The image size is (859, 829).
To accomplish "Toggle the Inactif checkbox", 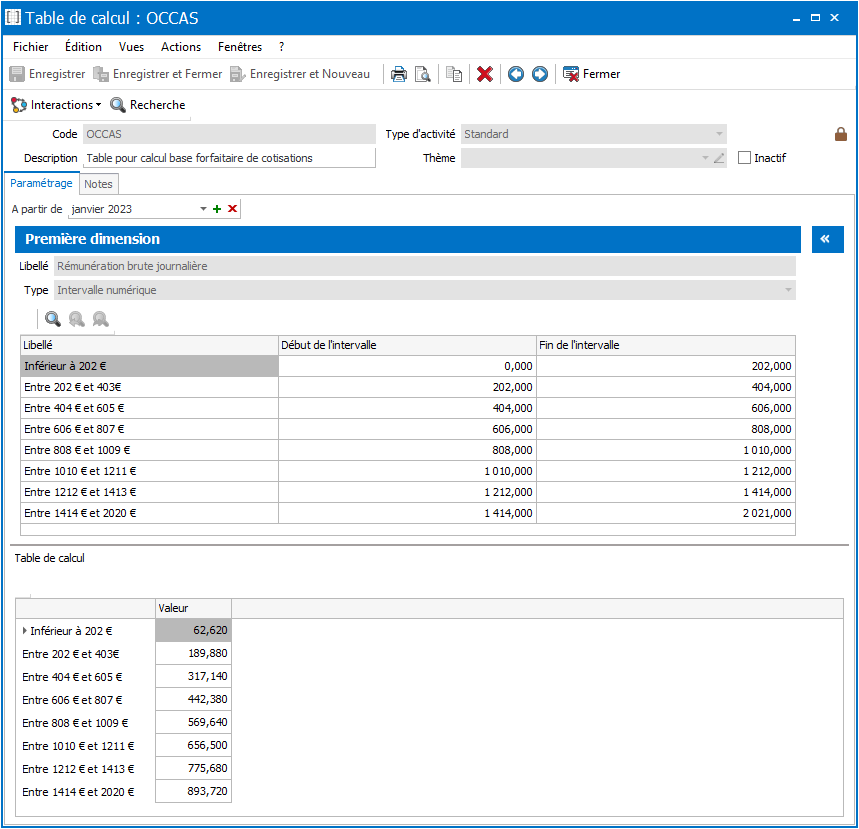I will click(x=744, y=158).
